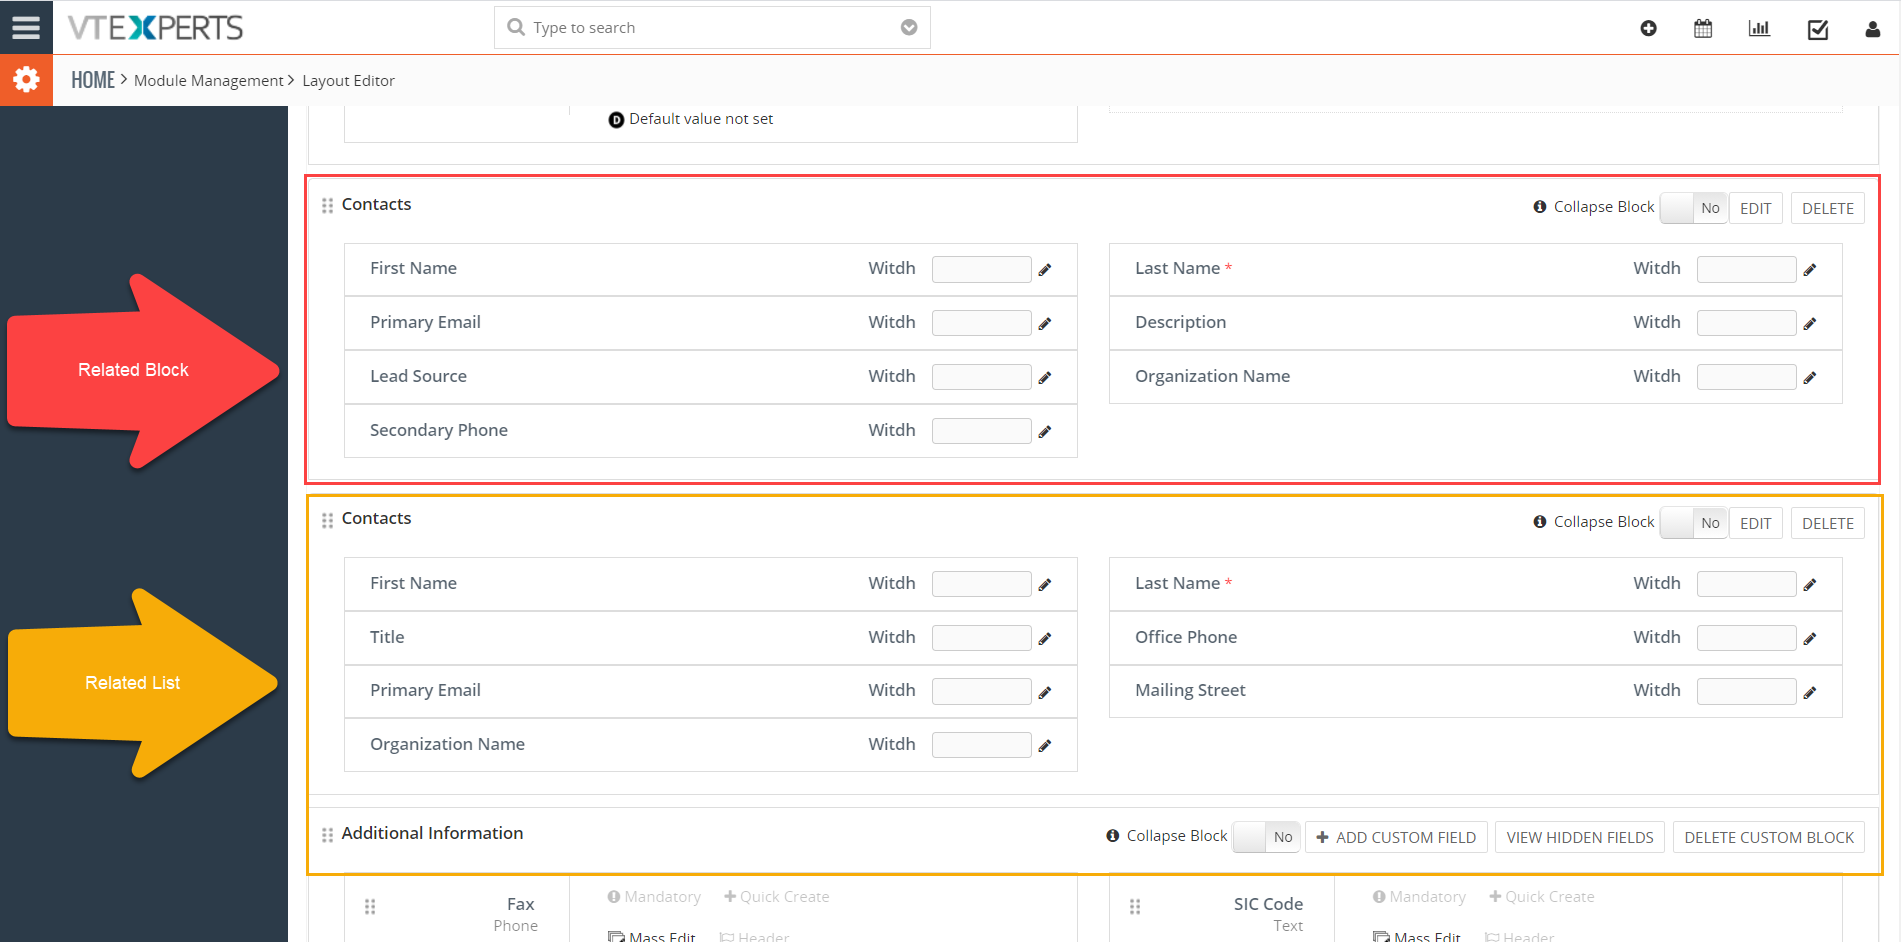Image resolution: width=1901 pixels, height=942 pixels.
Task: Click DELETE on first Contacts block
Action: click(x=1827, y=208)
